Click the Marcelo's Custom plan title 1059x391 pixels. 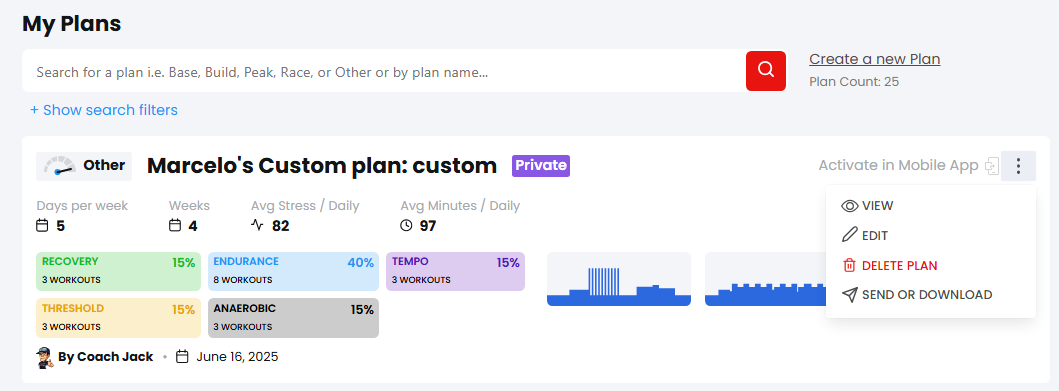[x=321, y=165]
